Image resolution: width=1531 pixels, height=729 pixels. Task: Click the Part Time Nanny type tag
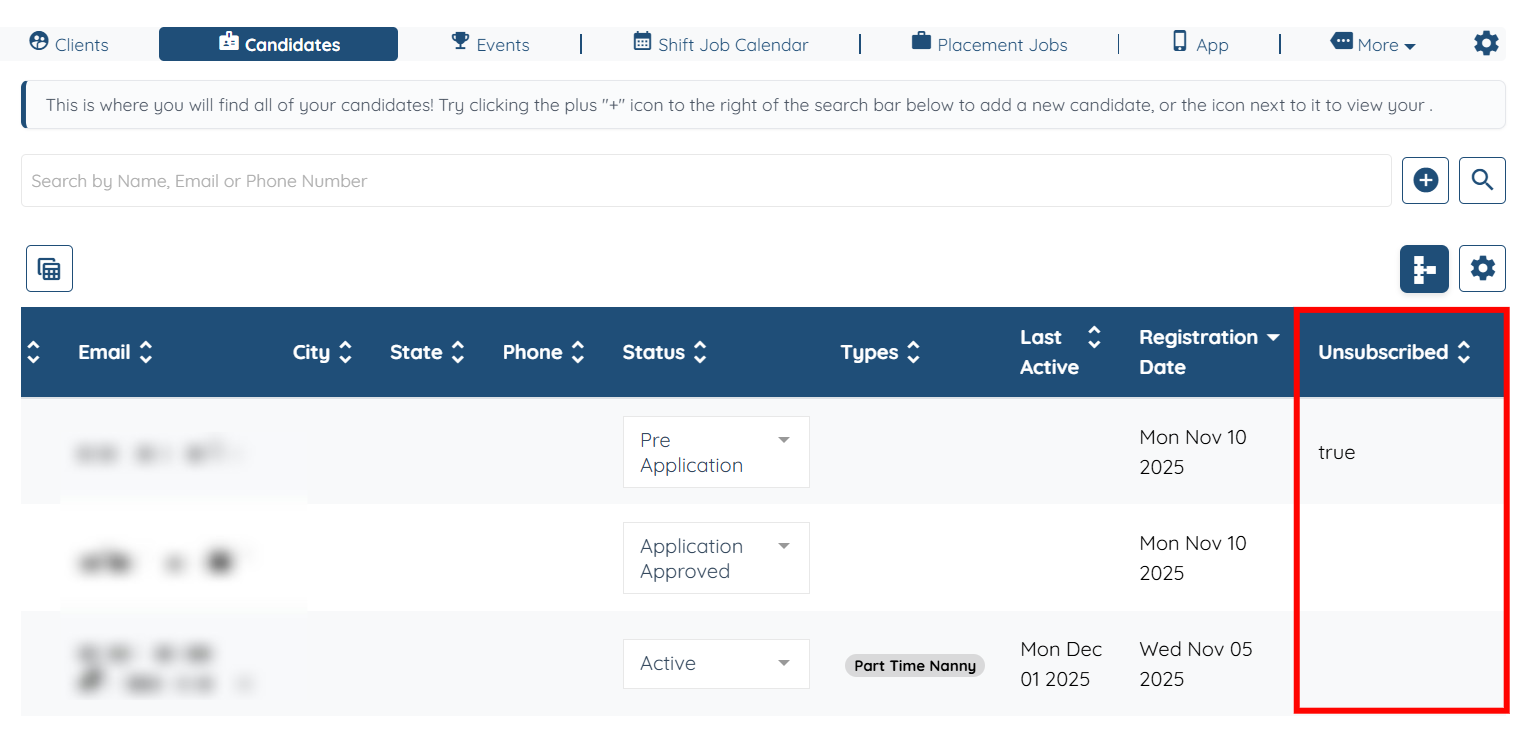coord(915,665)
